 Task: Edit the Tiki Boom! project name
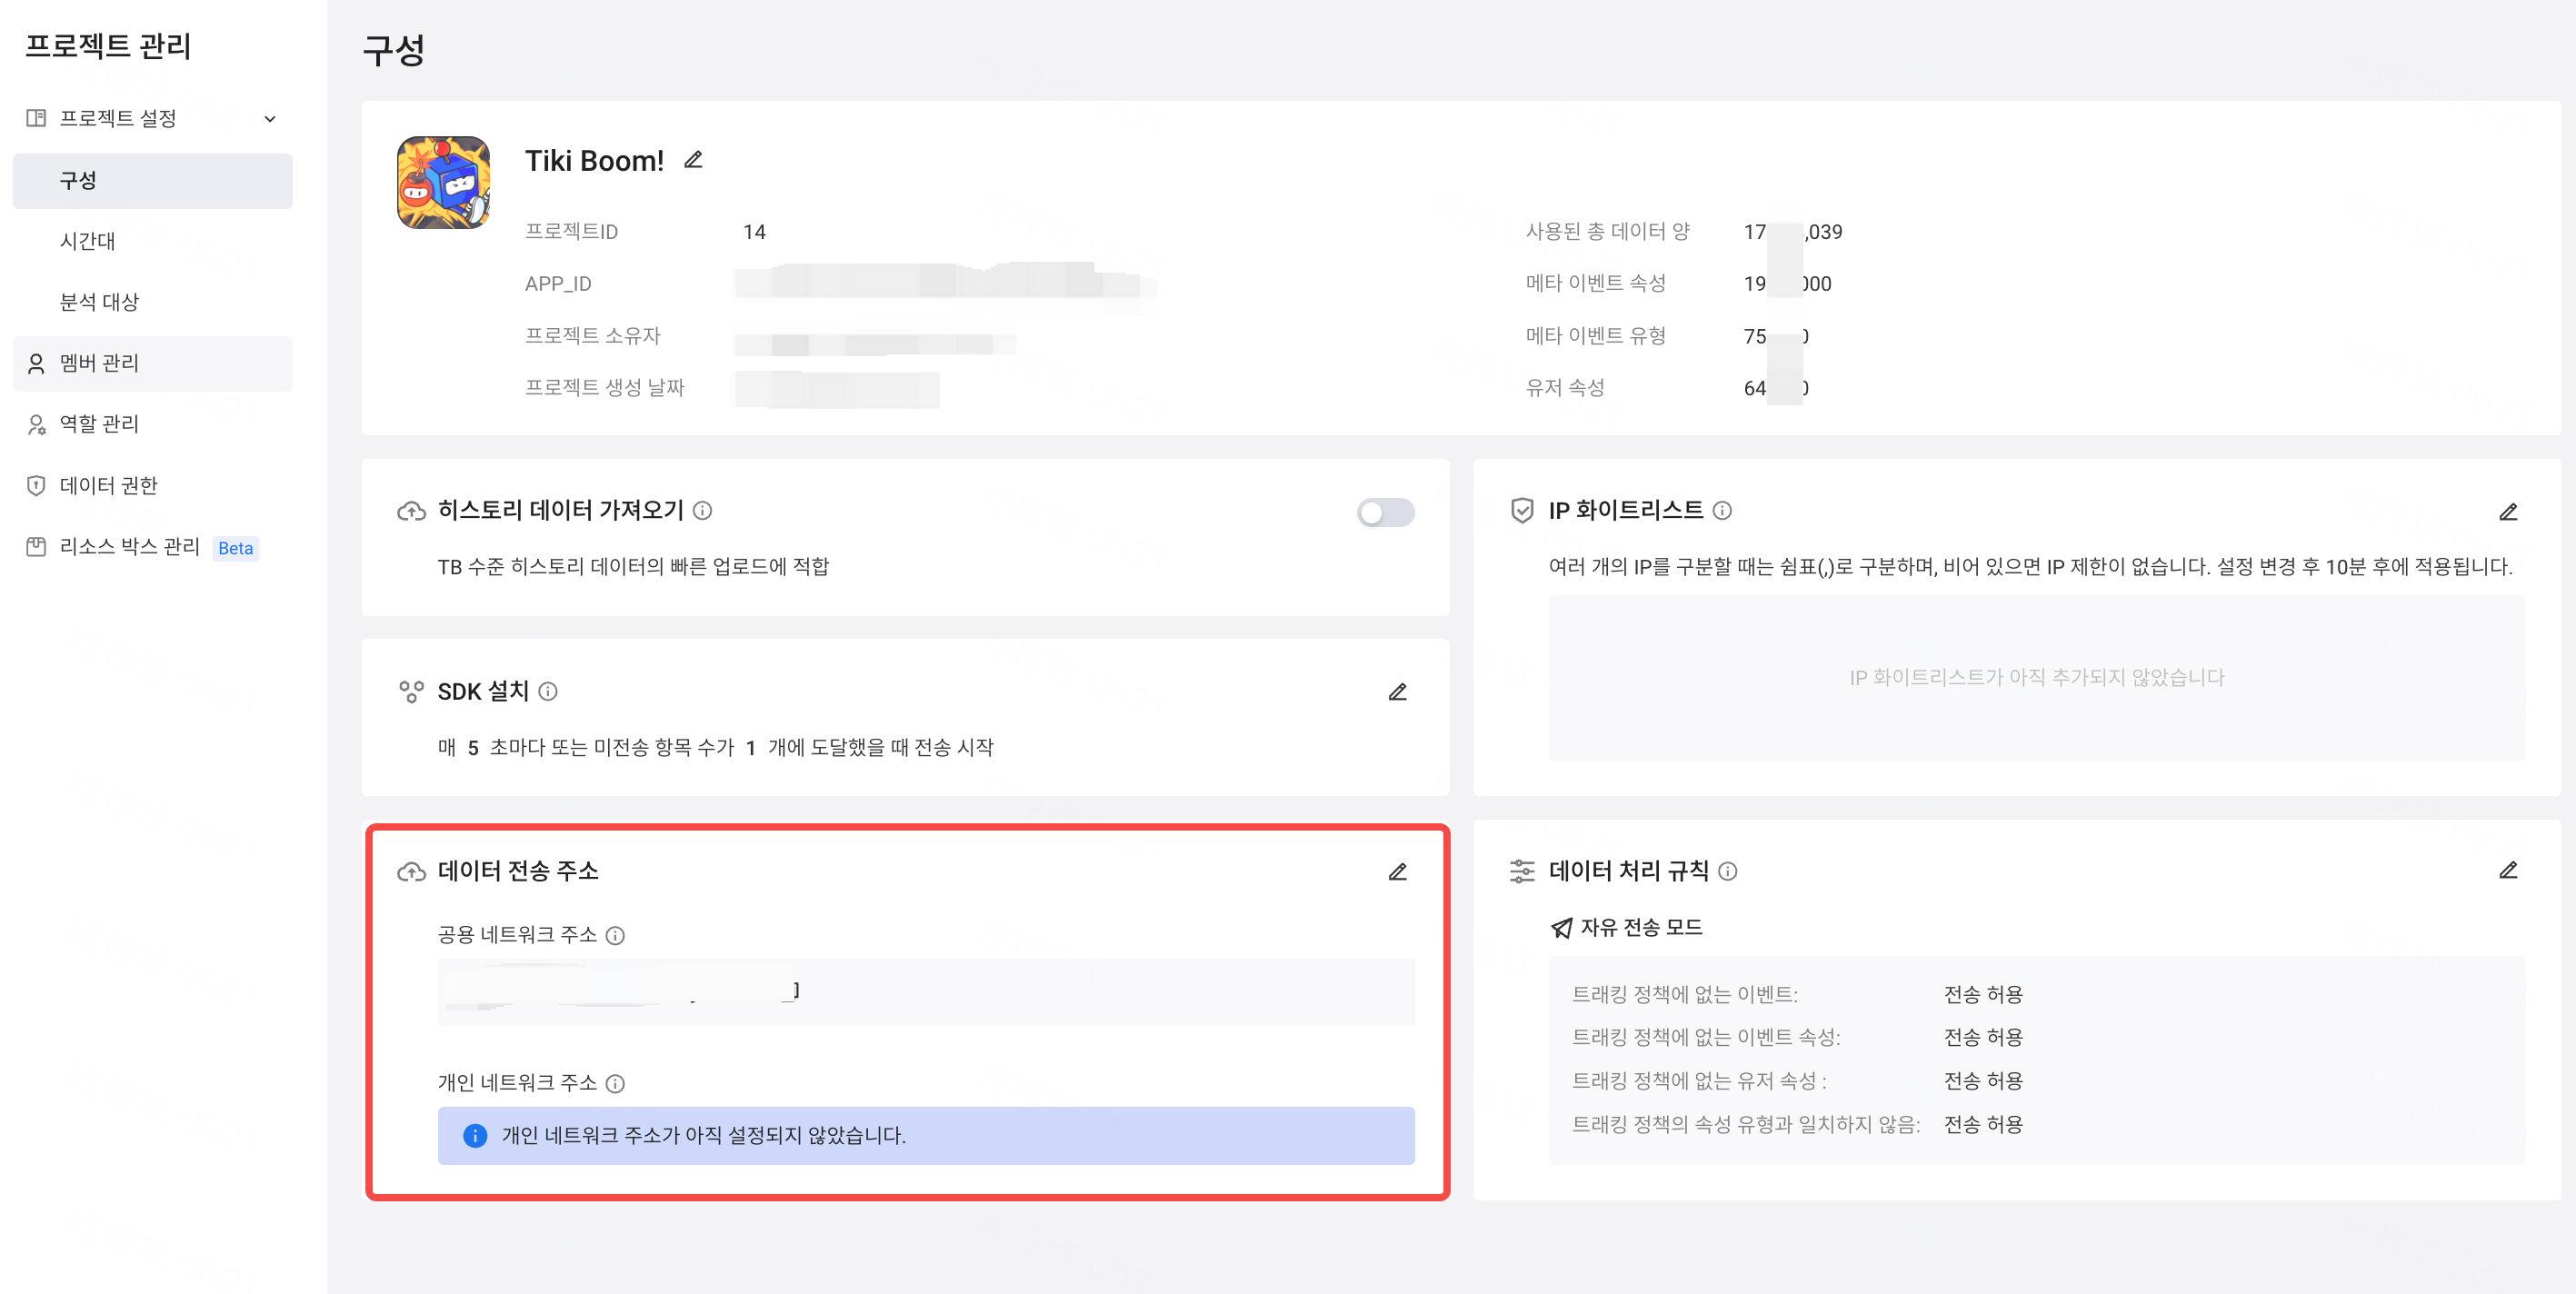point(693,160)
